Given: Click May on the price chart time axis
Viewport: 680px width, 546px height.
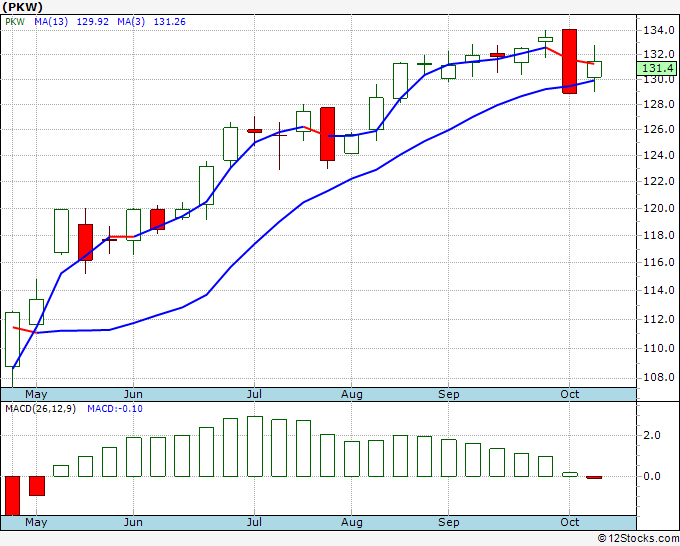Looking at the screenshot, I should 36,394.
